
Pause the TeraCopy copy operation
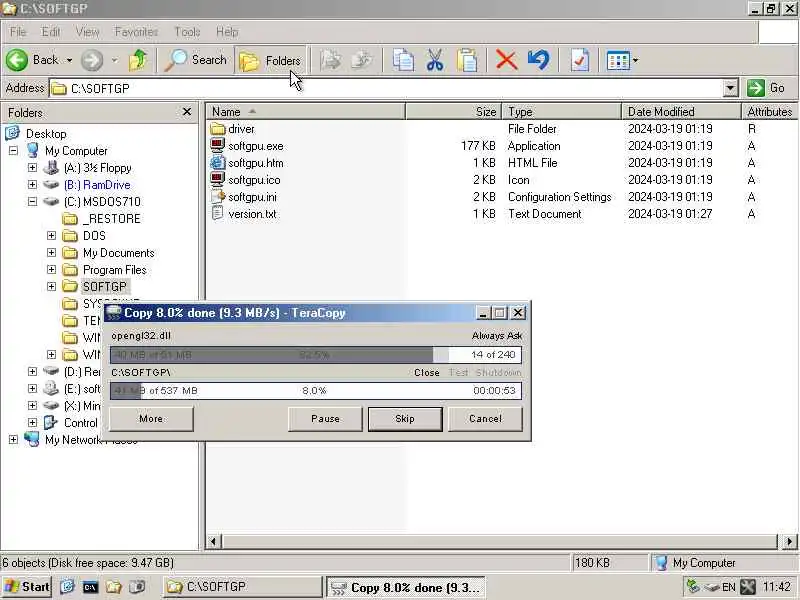point(326,419)
